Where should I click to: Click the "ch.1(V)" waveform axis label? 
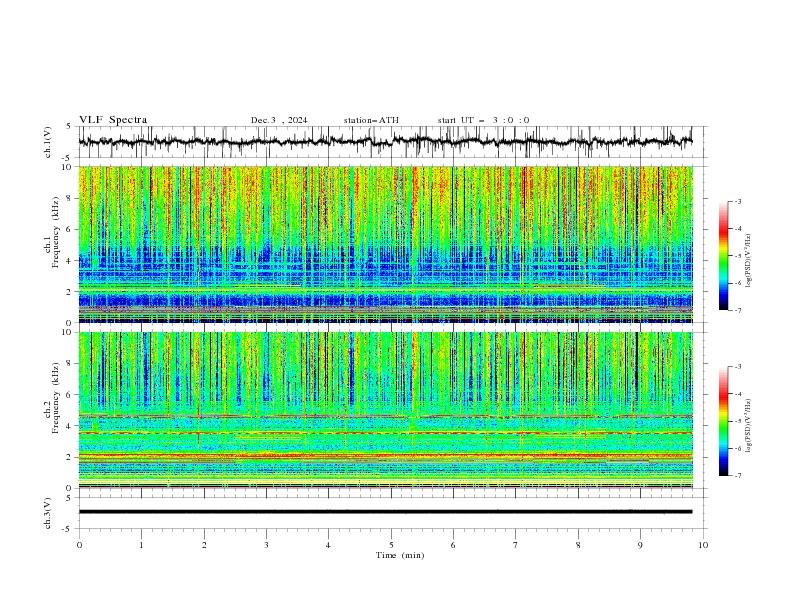48,142
